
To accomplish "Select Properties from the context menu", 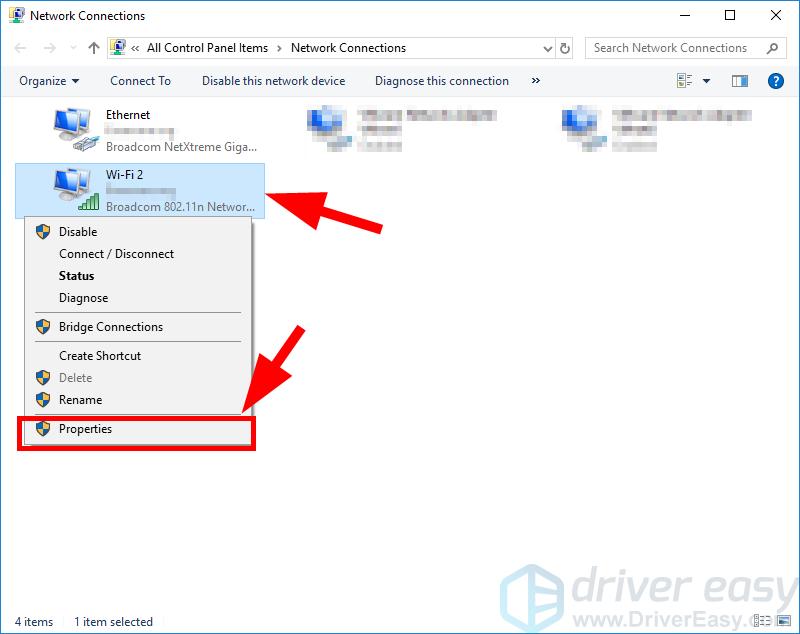I will coord(85,429).
